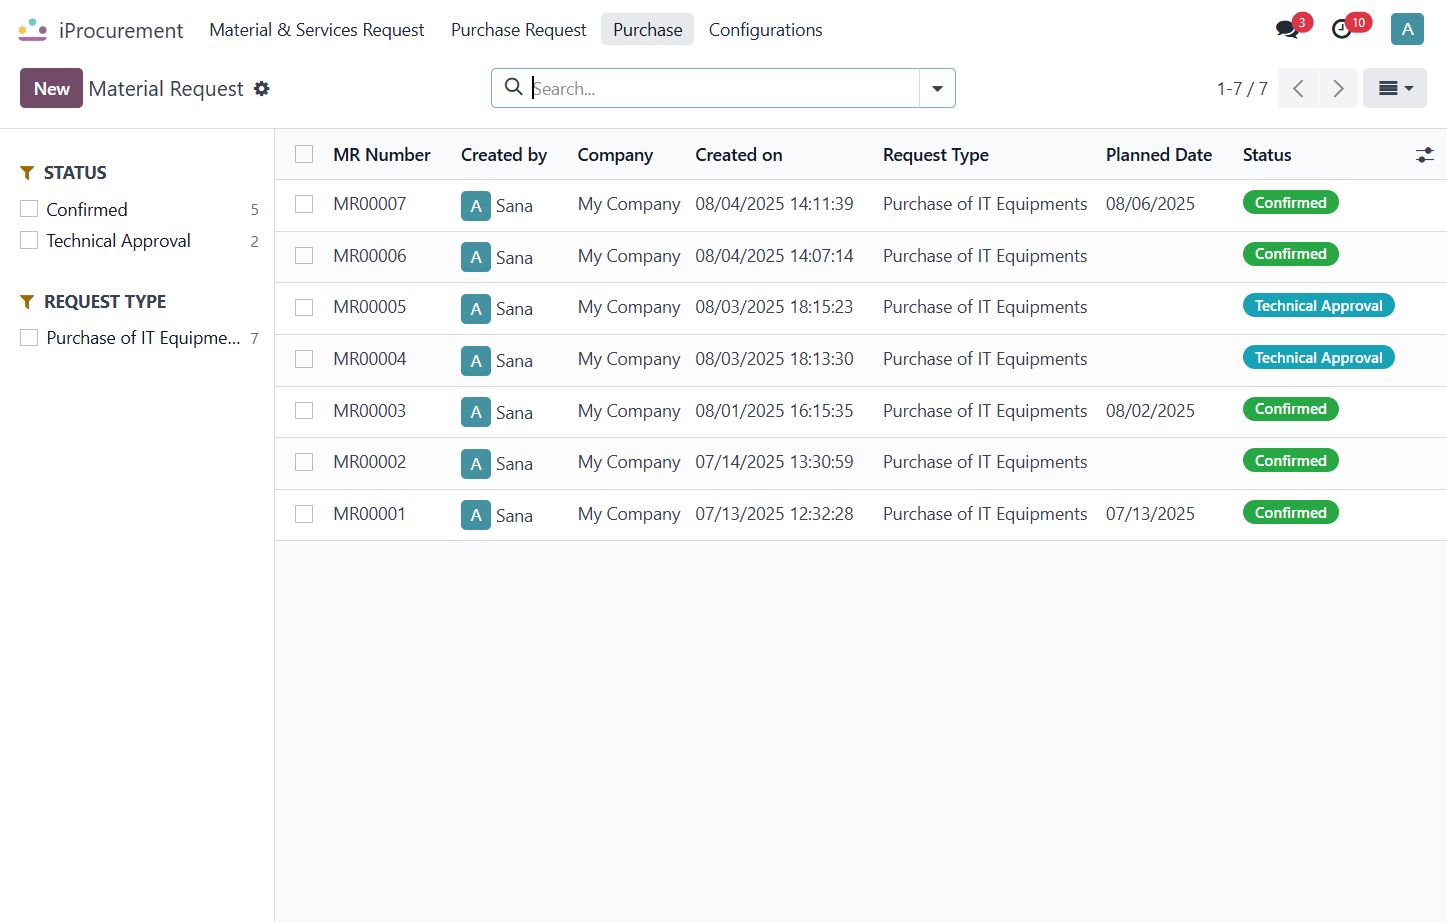Click the search input field
The width and height of the screenshot is (1447, 922).
(x=724, y=88)
